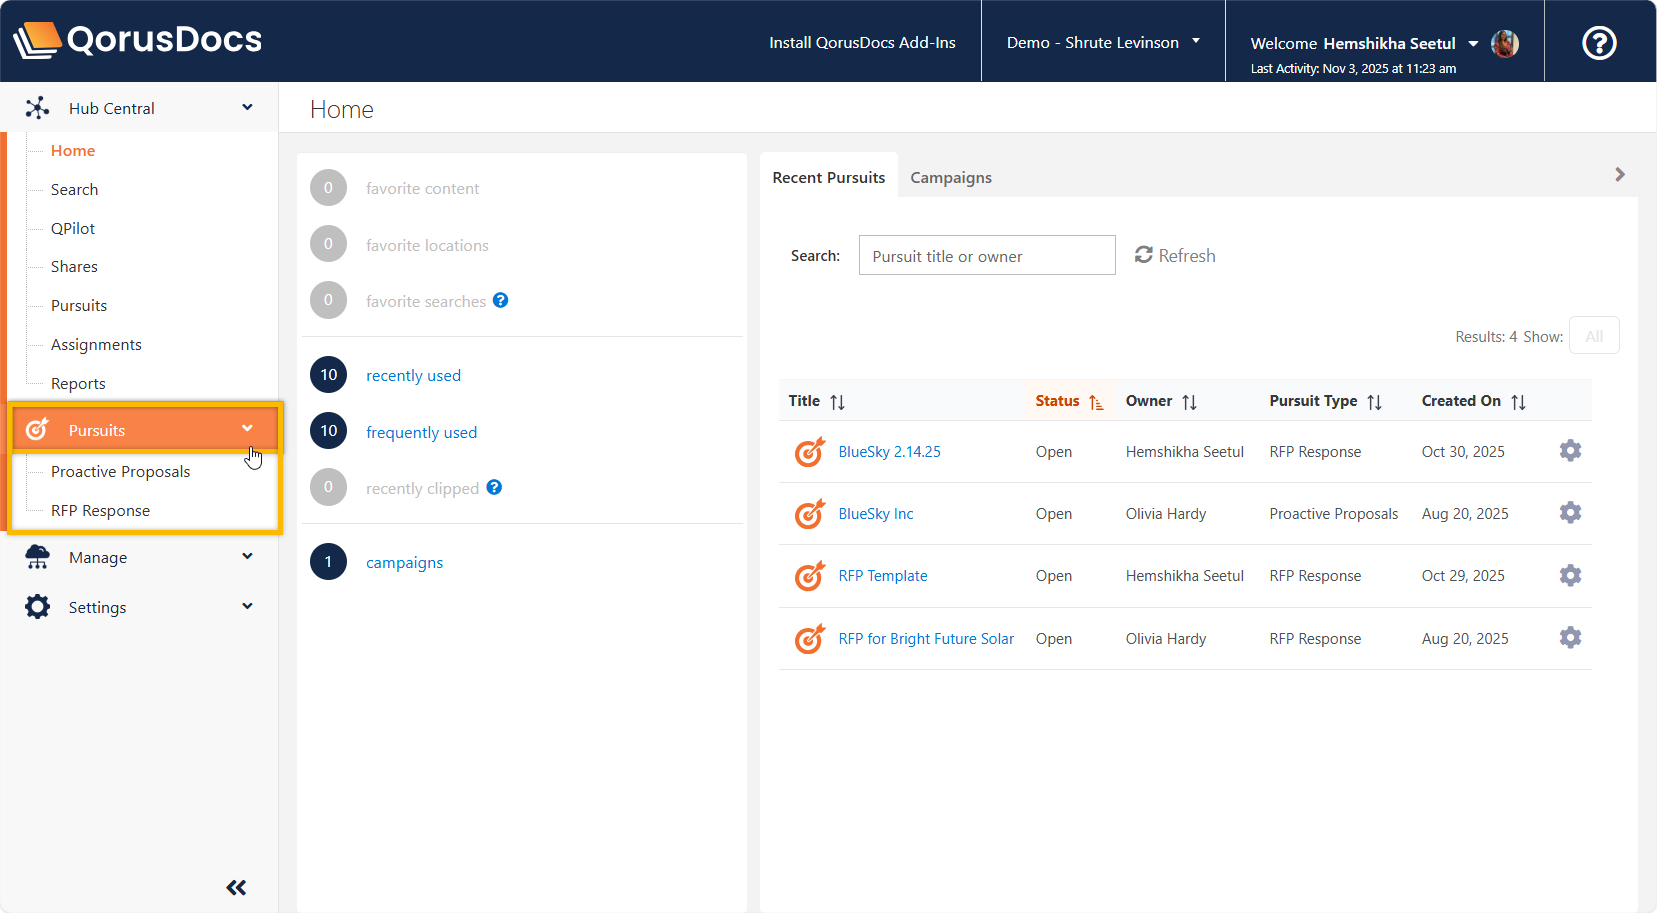
Task: Select RFP Response in sidebar menu
Action: coord(100,510)
